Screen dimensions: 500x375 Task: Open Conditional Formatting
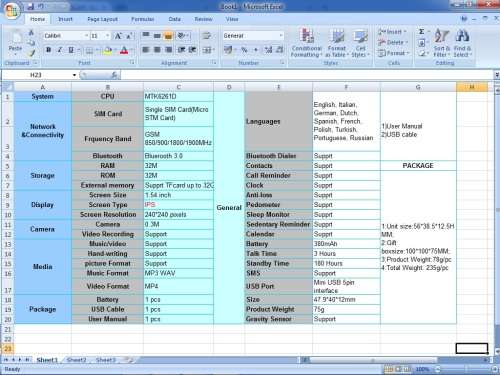306,43
